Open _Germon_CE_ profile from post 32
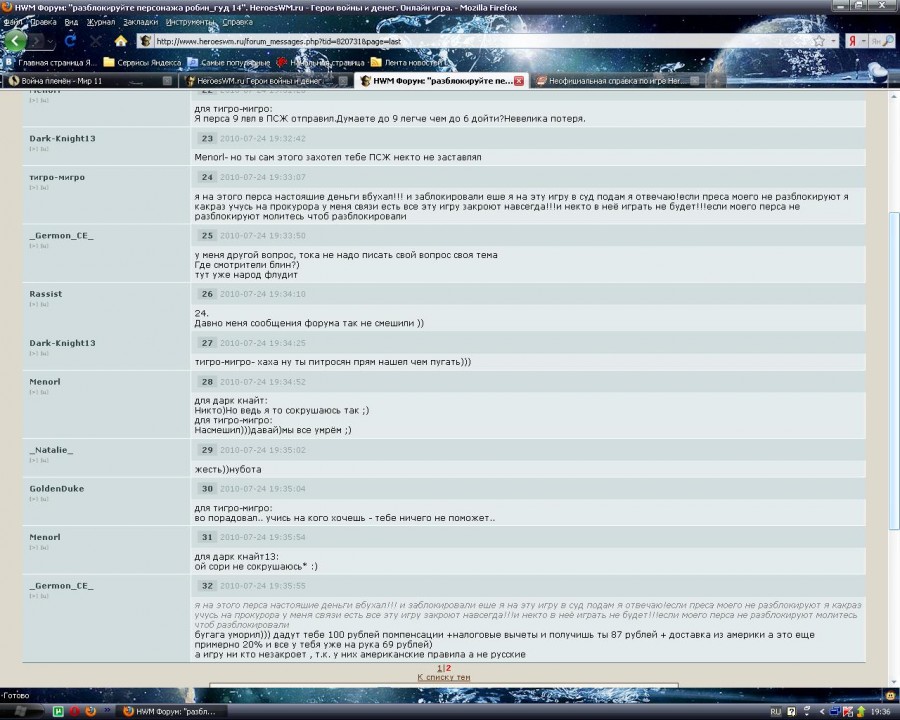 [61, 586]
